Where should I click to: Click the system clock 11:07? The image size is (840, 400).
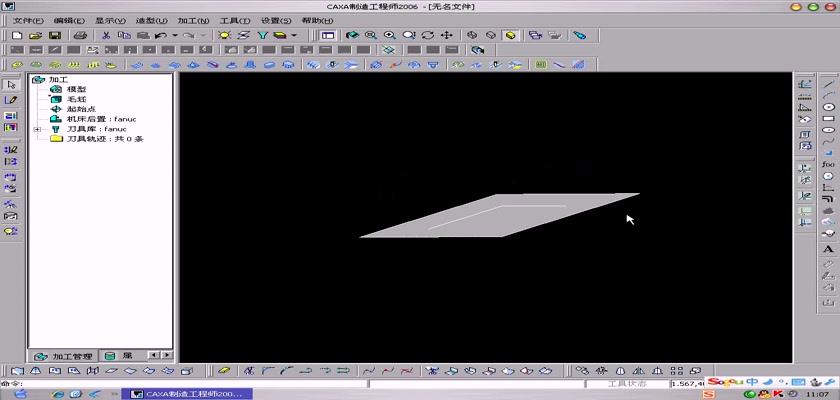point(816,394)
